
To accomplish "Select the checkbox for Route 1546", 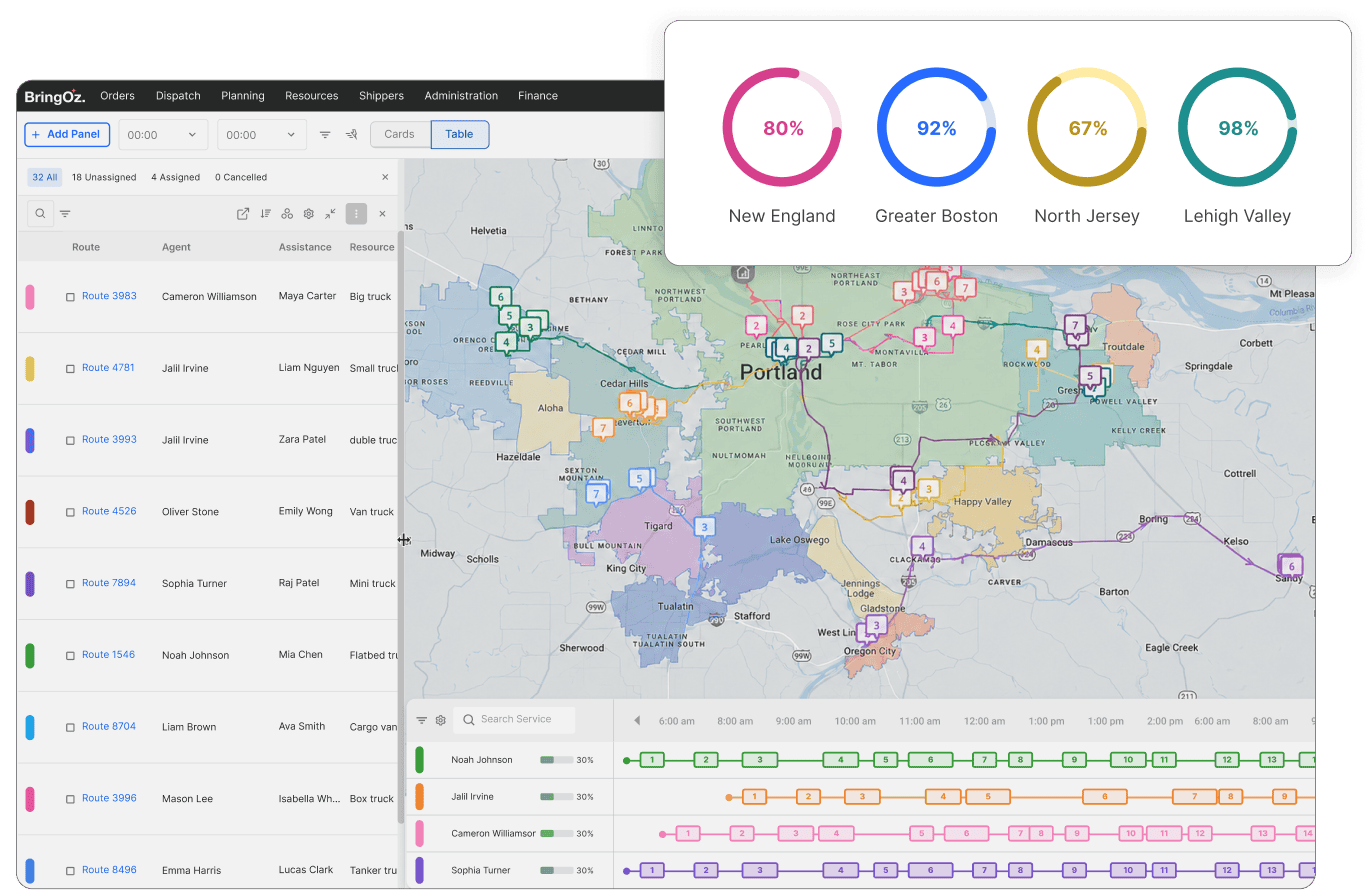I will click(70, 656).
